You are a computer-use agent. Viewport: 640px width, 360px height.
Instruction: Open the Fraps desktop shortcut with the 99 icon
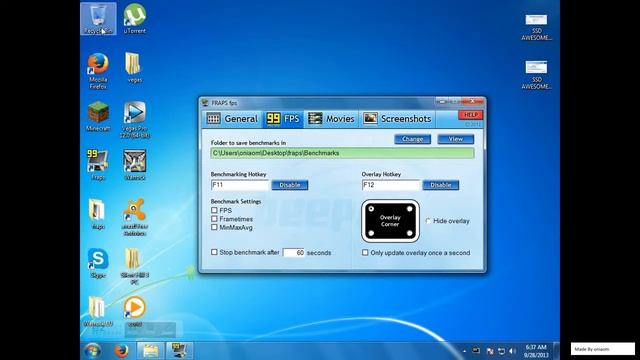[98, 165]
